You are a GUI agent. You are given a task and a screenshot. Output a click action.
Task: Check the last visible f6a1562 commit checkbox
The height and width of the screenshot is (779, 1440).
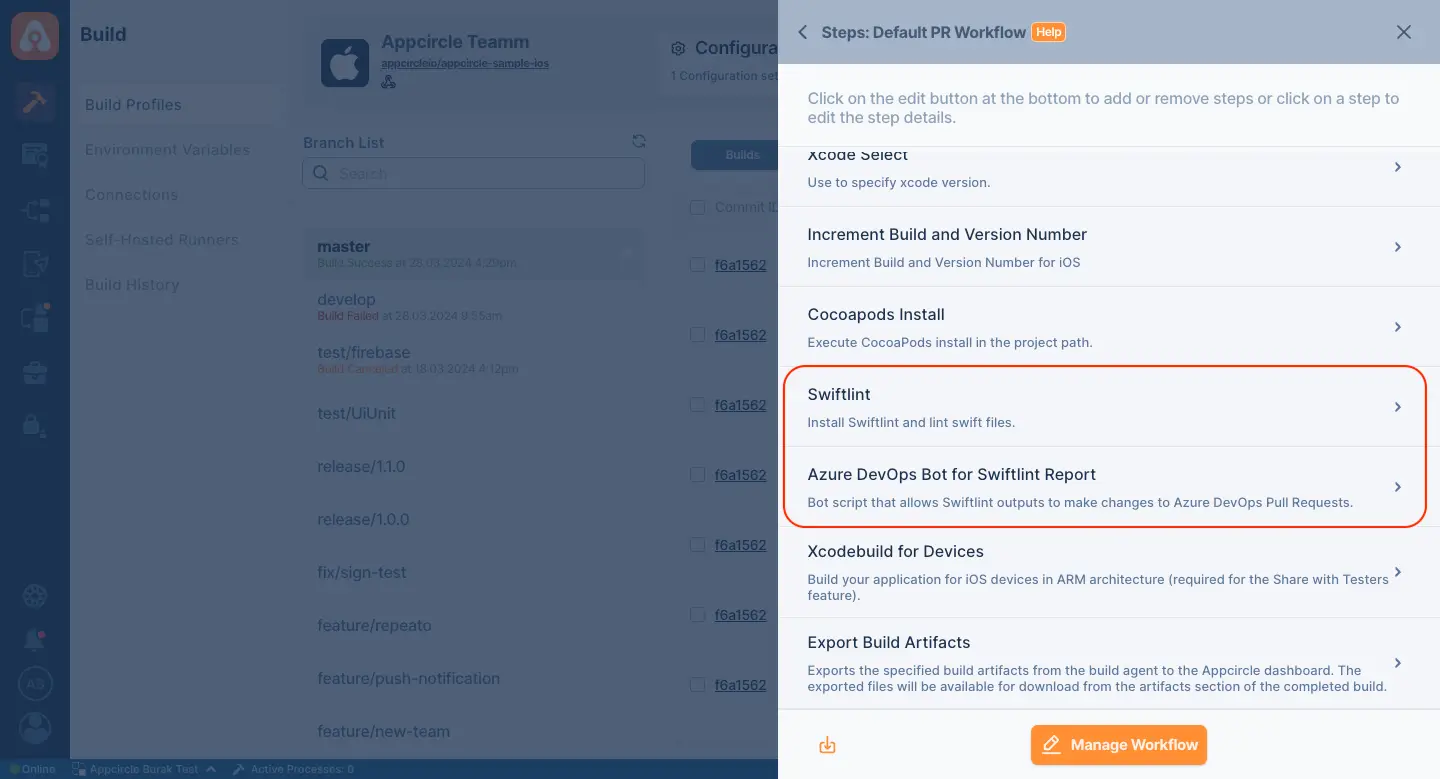697,685
